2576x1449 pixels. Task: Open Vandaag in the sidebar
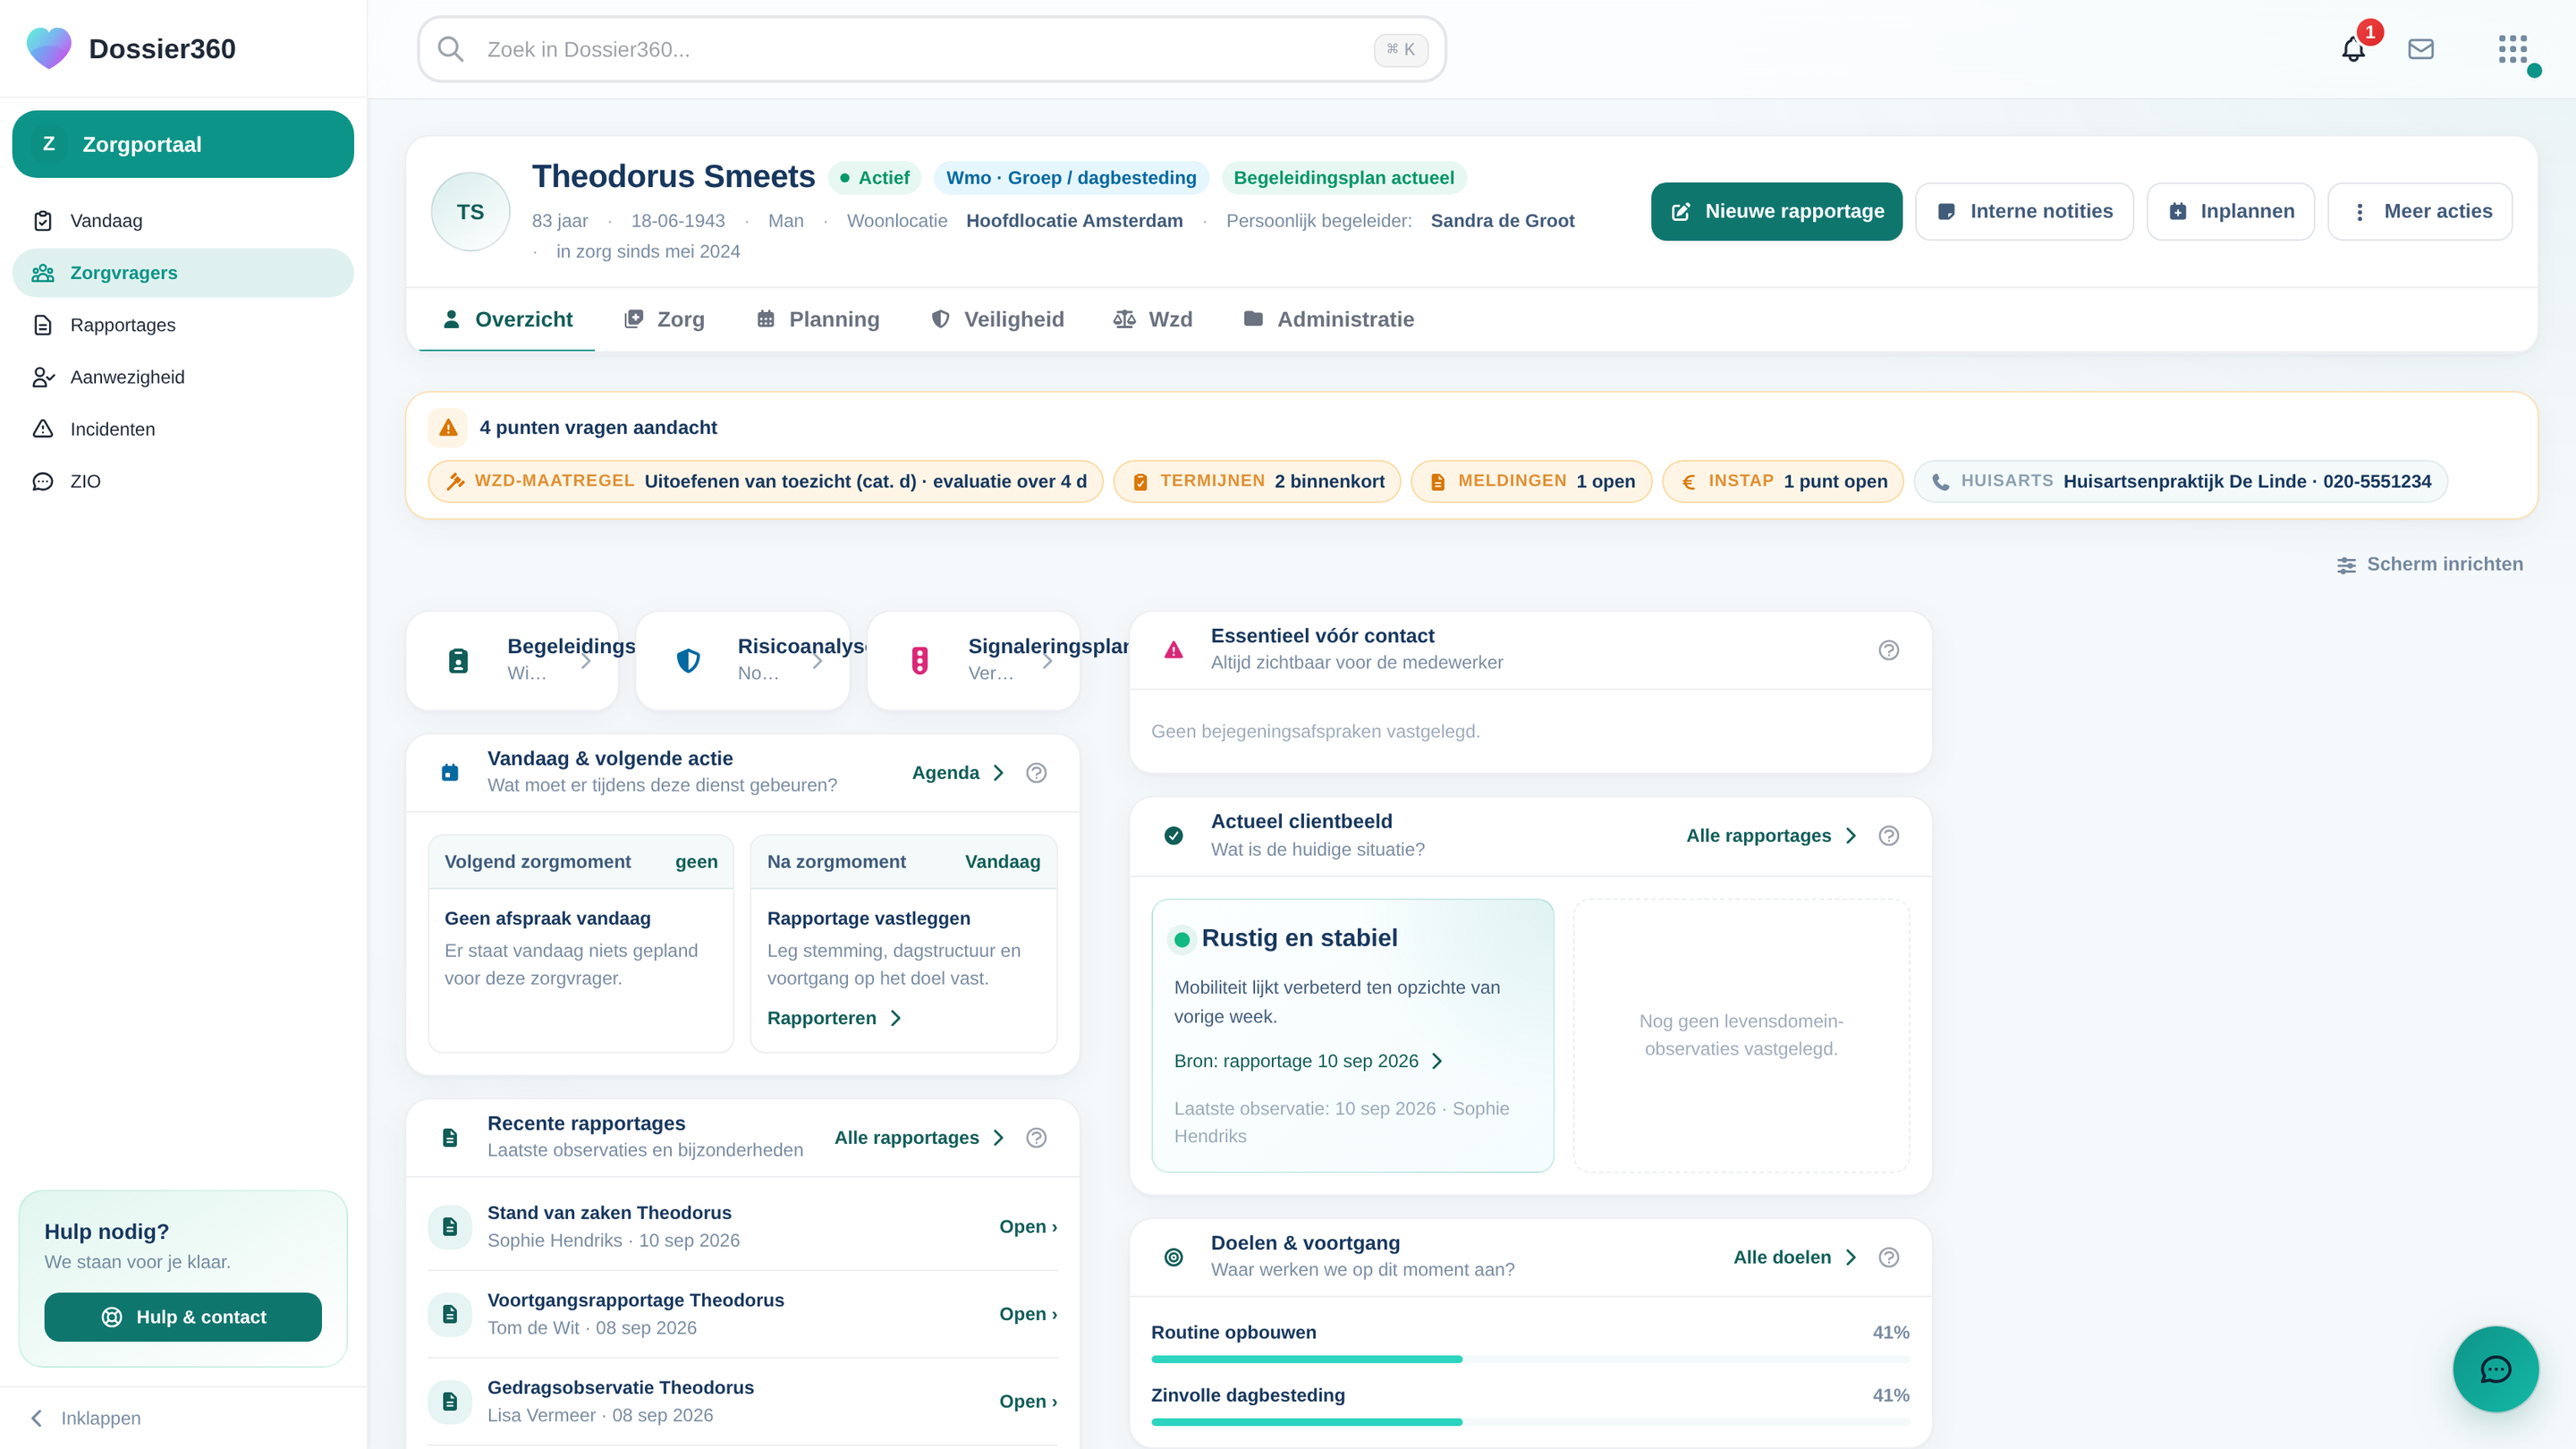tap(183, 221)
